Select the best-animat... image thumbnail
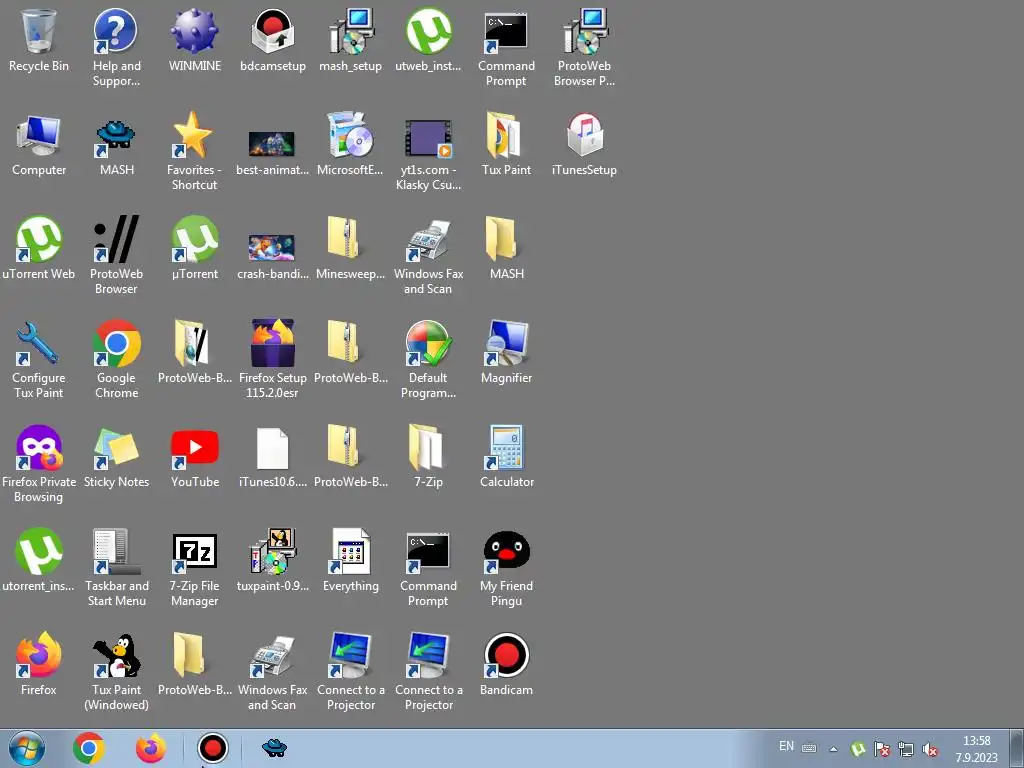Image resolution: width=1024 pixels, height=768 pixels. [x=272, y=144]
